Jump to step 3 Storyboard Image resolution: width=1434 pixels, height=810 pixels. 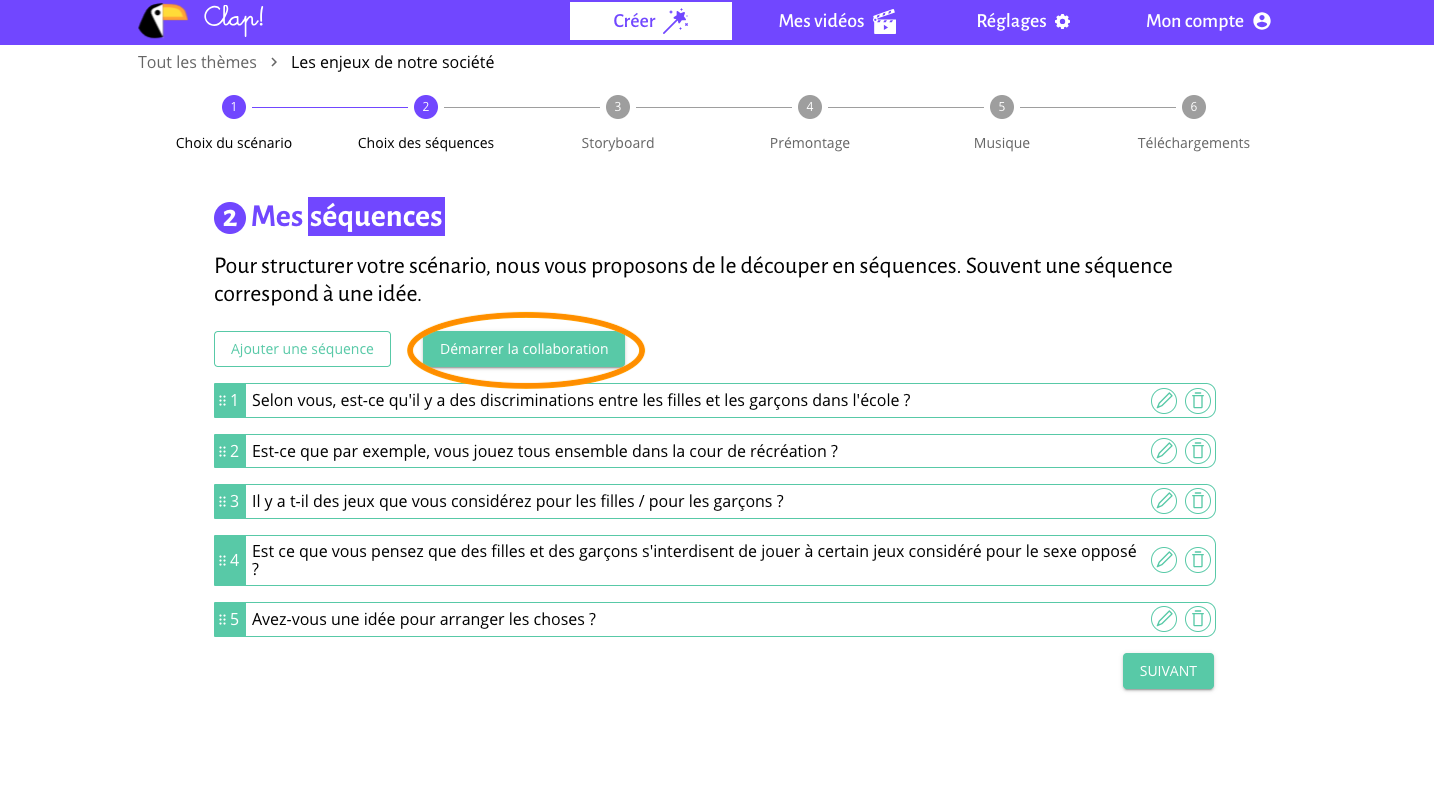[617, 107]
